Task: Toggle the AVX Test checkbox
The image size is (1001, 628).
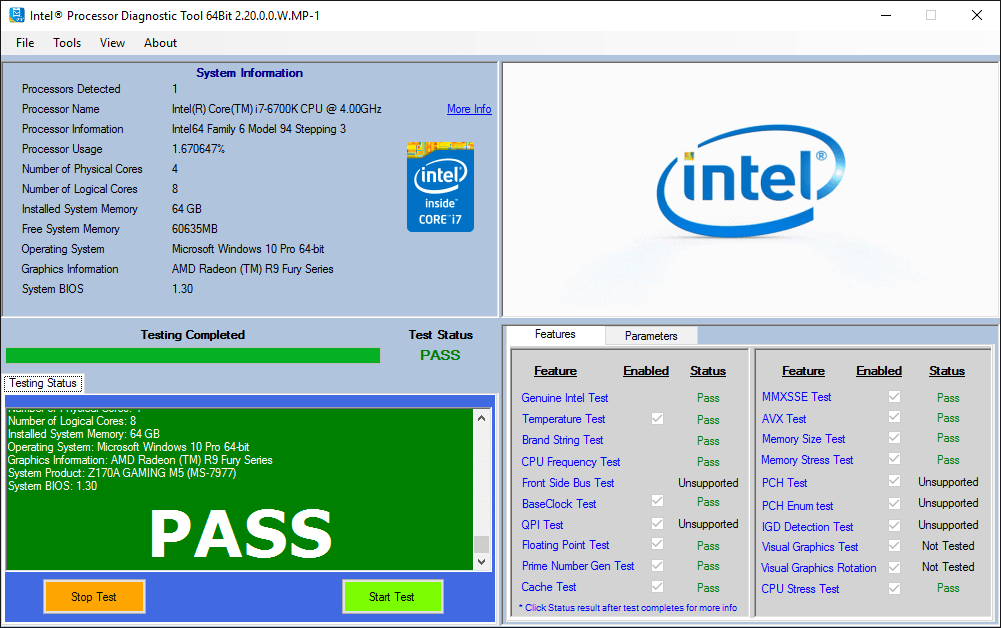Action: click(x=894, y=417)
